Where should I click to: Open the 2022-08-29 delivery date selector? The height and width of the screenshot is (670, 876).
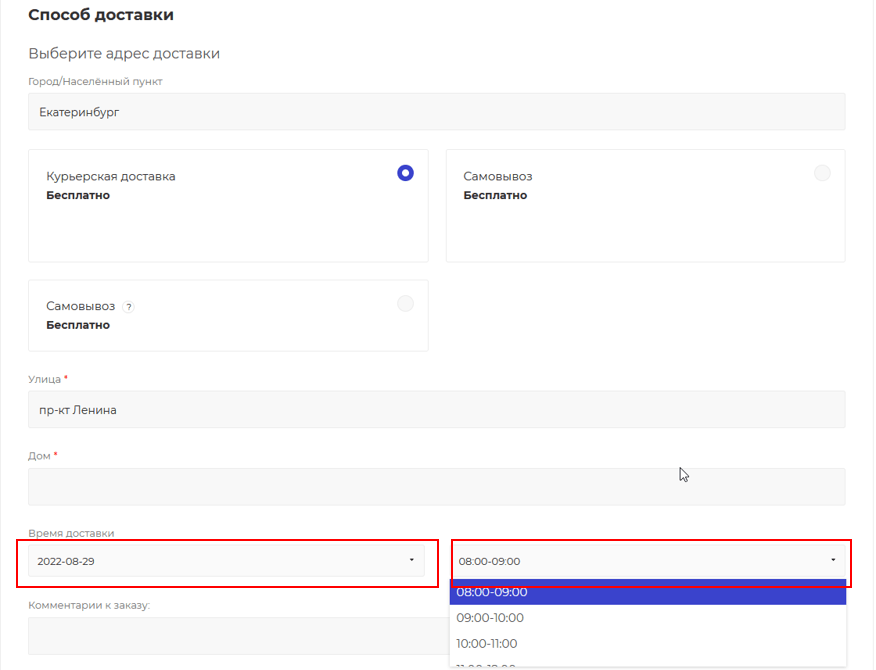[220, 561]
